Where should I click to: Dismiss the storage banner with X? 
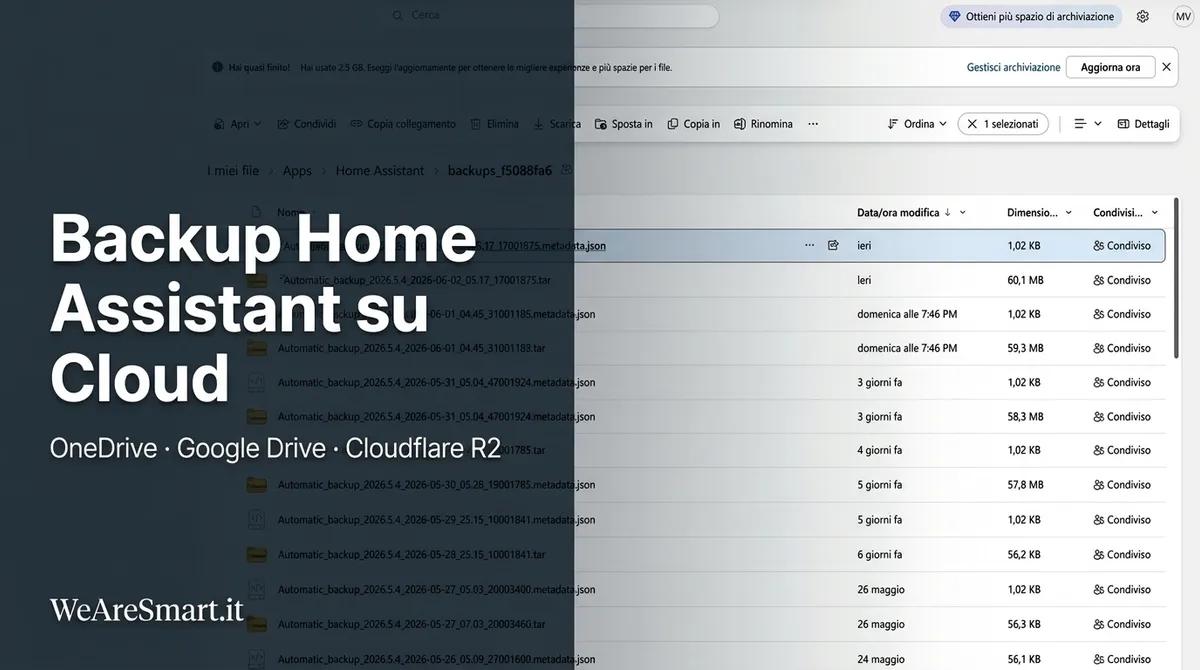pyautogui.click(x=1166, y=67)
